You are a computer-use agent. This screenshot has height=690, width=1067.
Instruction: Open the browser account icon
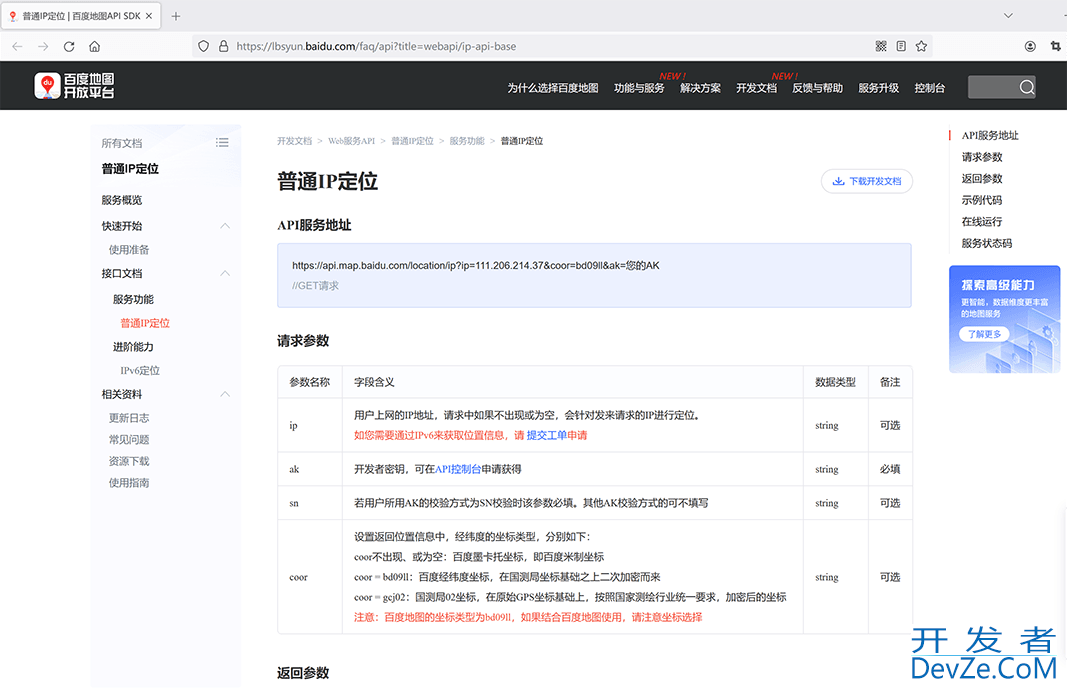click(1030, 46)
